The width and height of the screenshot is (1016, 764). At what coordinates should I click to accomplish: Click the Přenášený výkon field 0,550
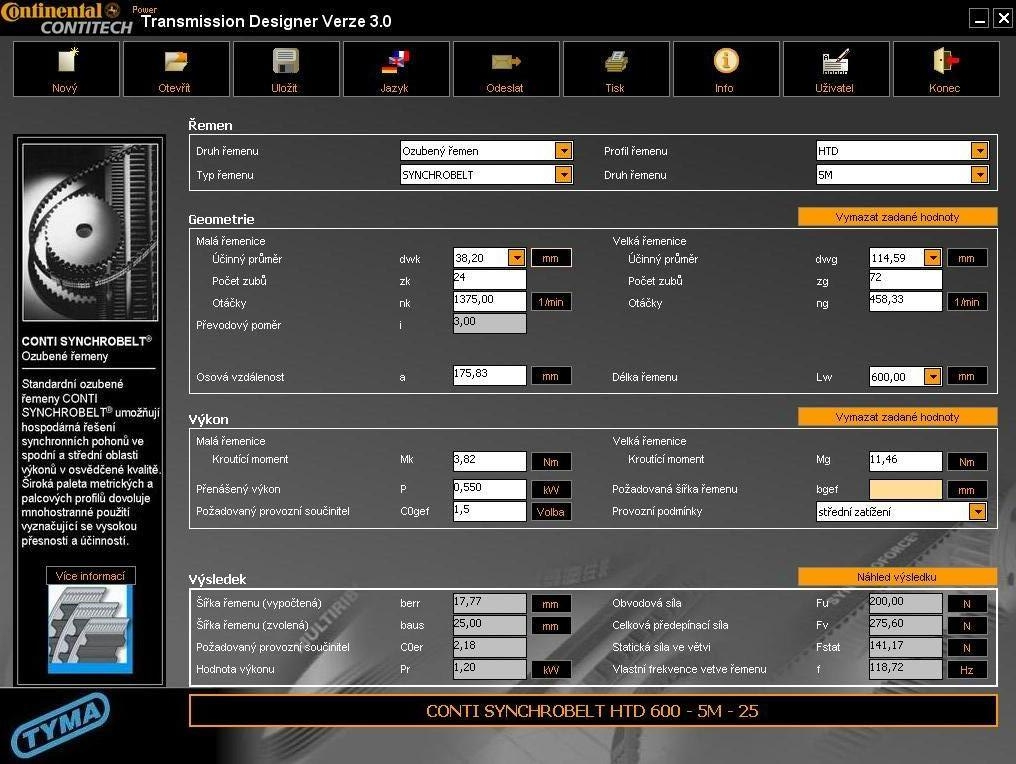click(490, 489)
